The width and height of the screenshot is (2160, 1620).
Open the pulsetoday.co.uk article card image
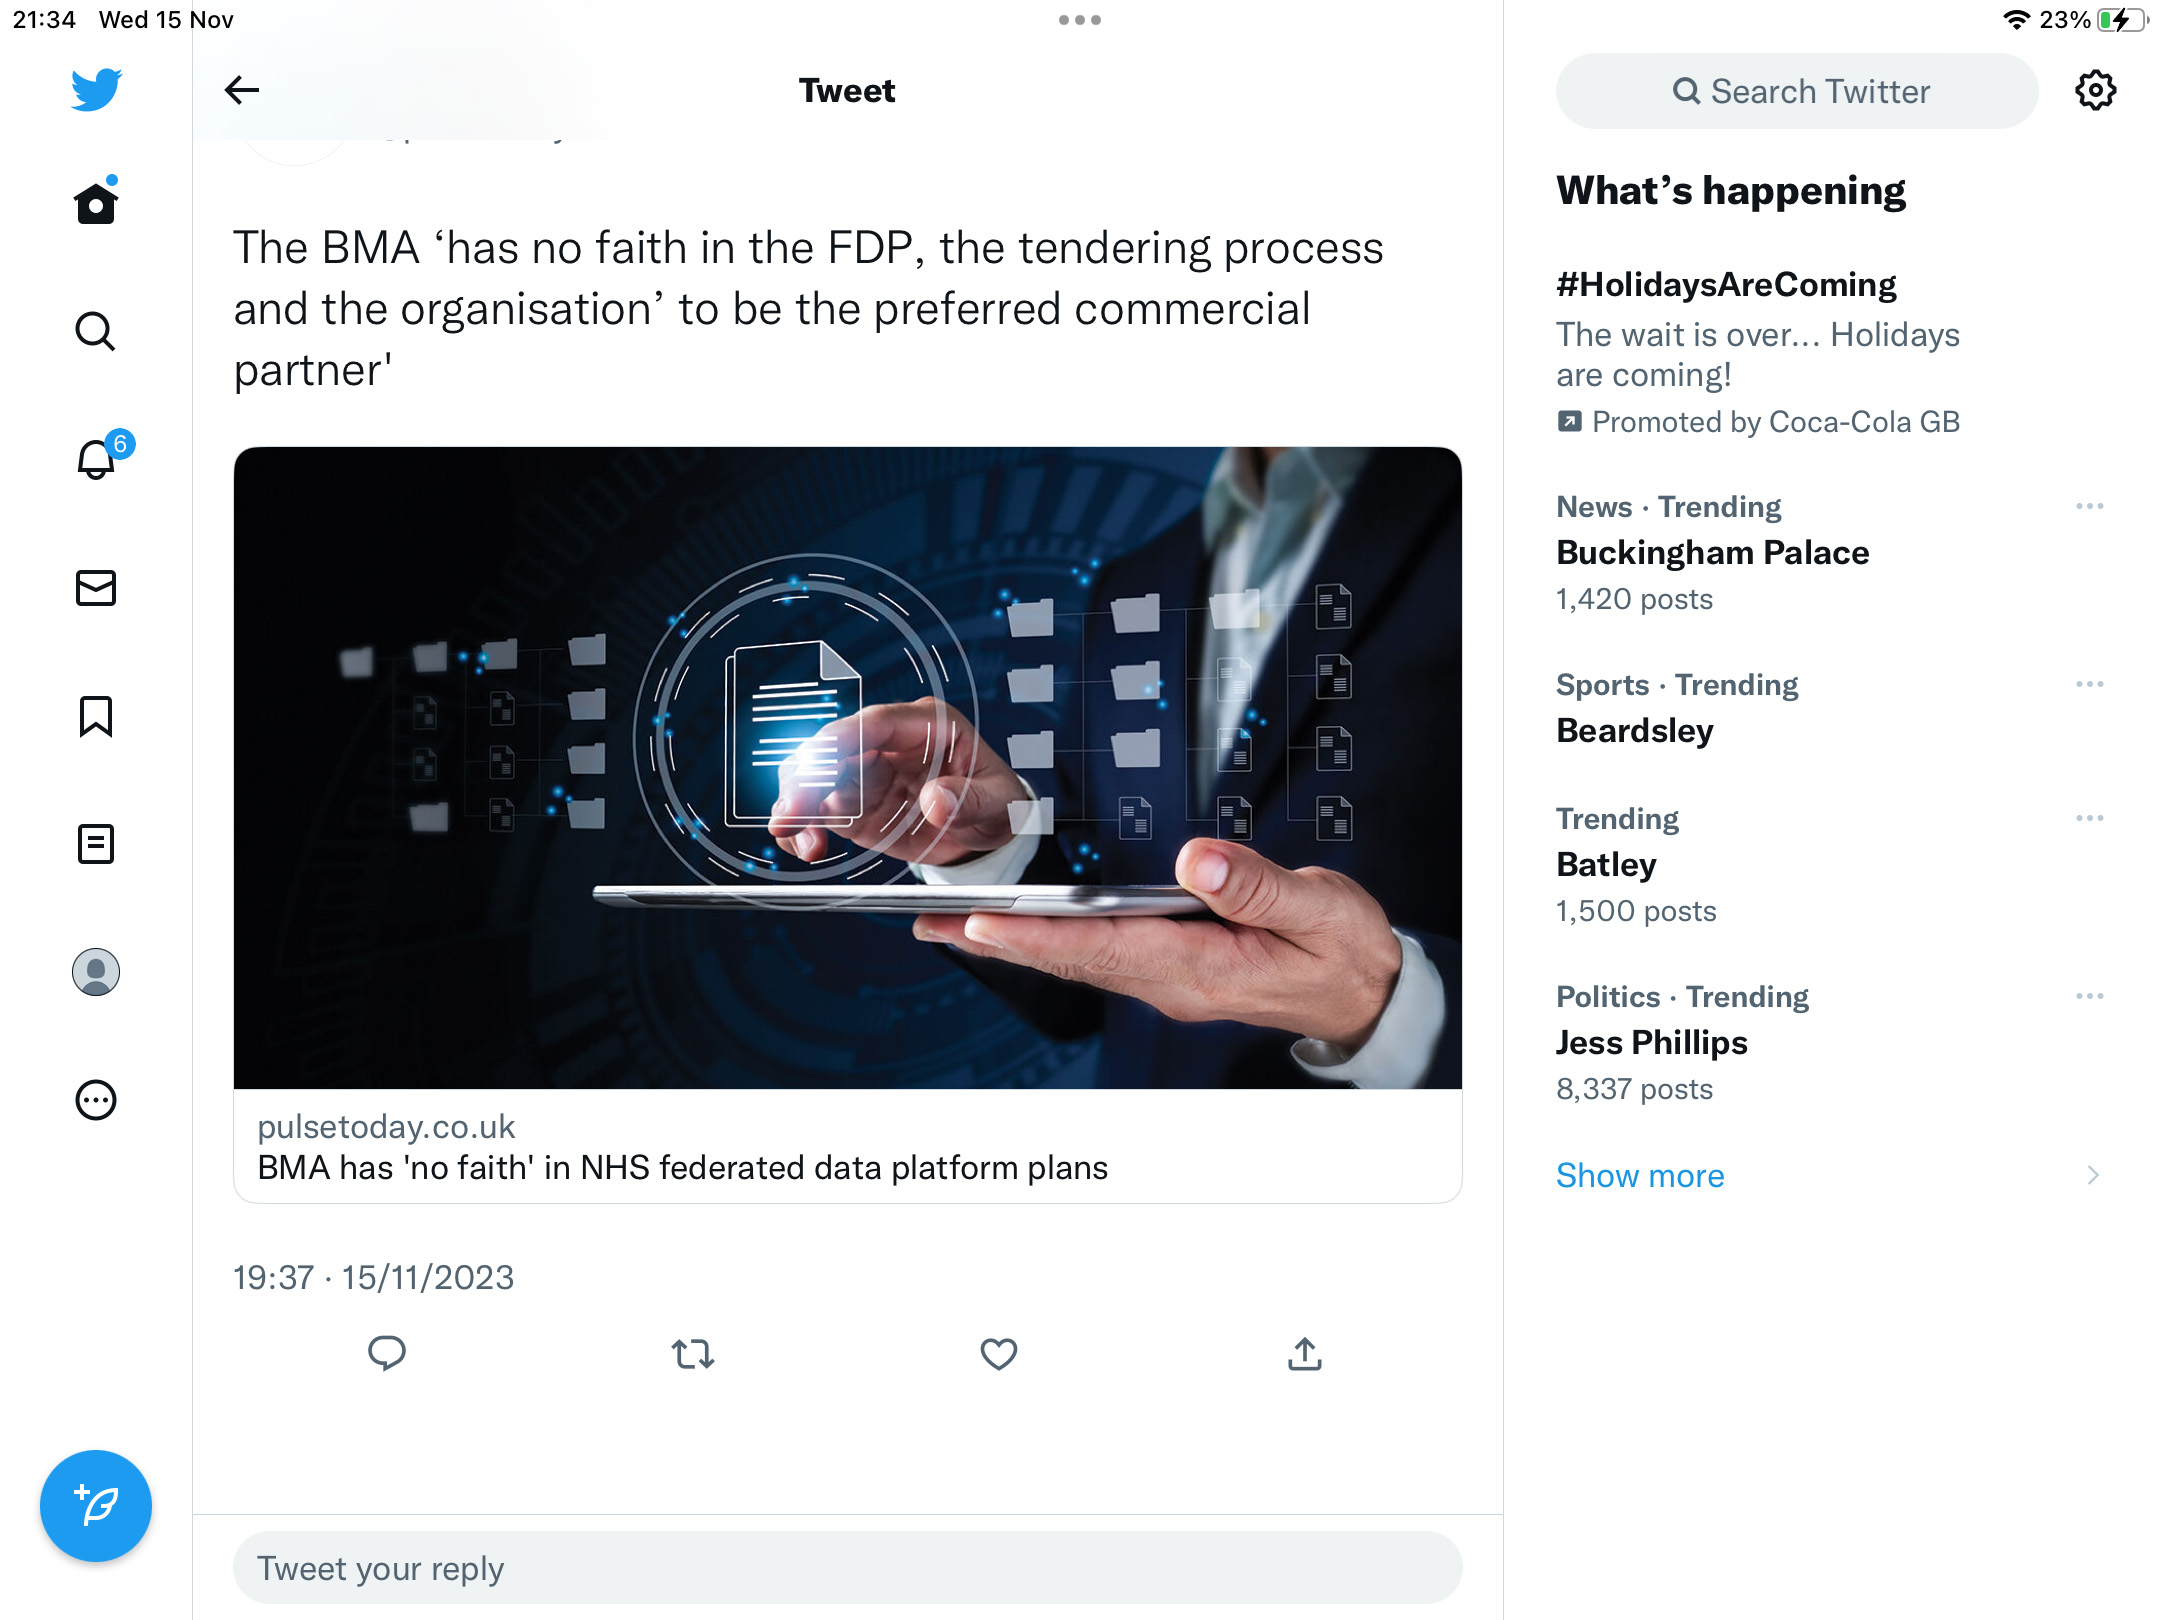(x=847, y=768)
